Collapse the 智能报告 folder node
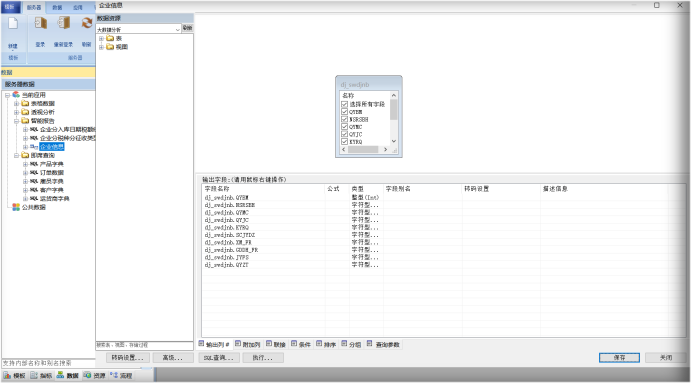Screen dimensions: 692x384 pyautogui.click(x=16, y=121)
